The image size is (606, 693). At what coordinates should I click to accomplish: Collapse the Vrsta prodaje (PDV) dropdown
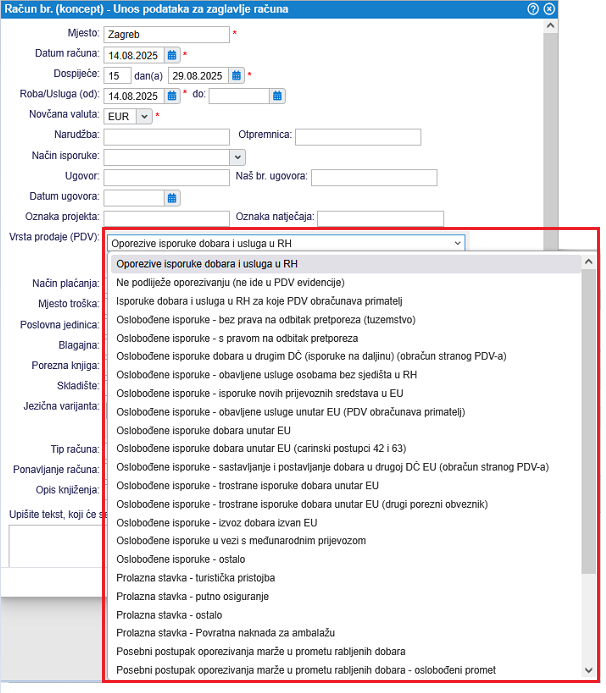click(x=457, y=242)
